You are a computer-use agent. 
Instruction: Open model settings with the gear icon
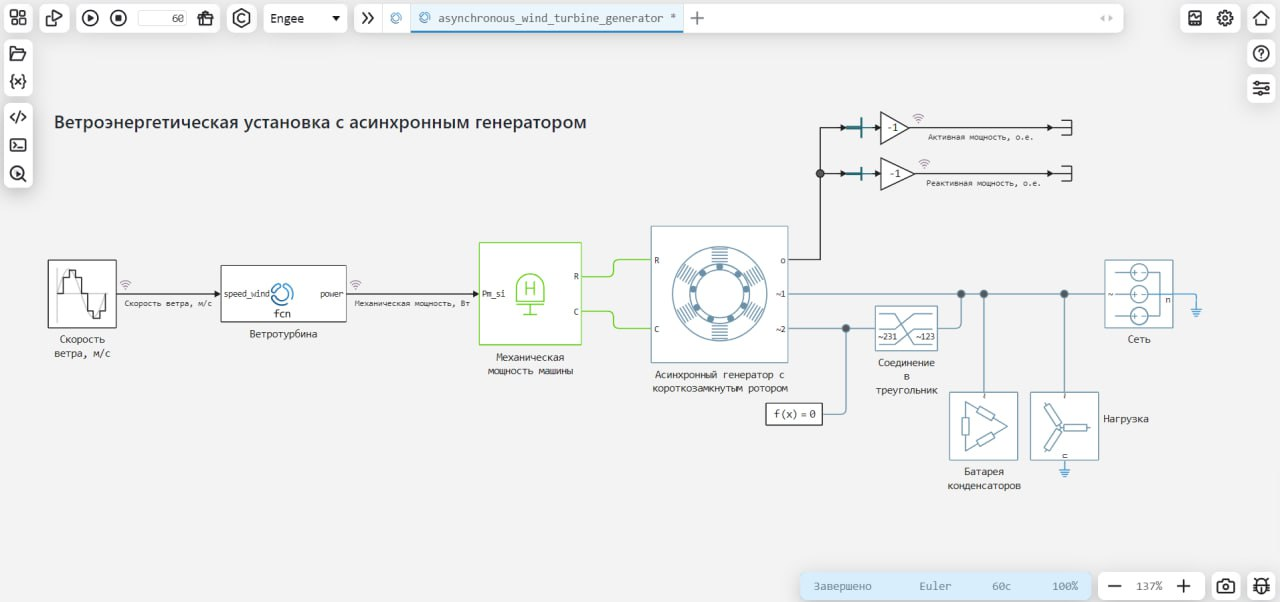pyautogui.click(x=1227, y=17)
